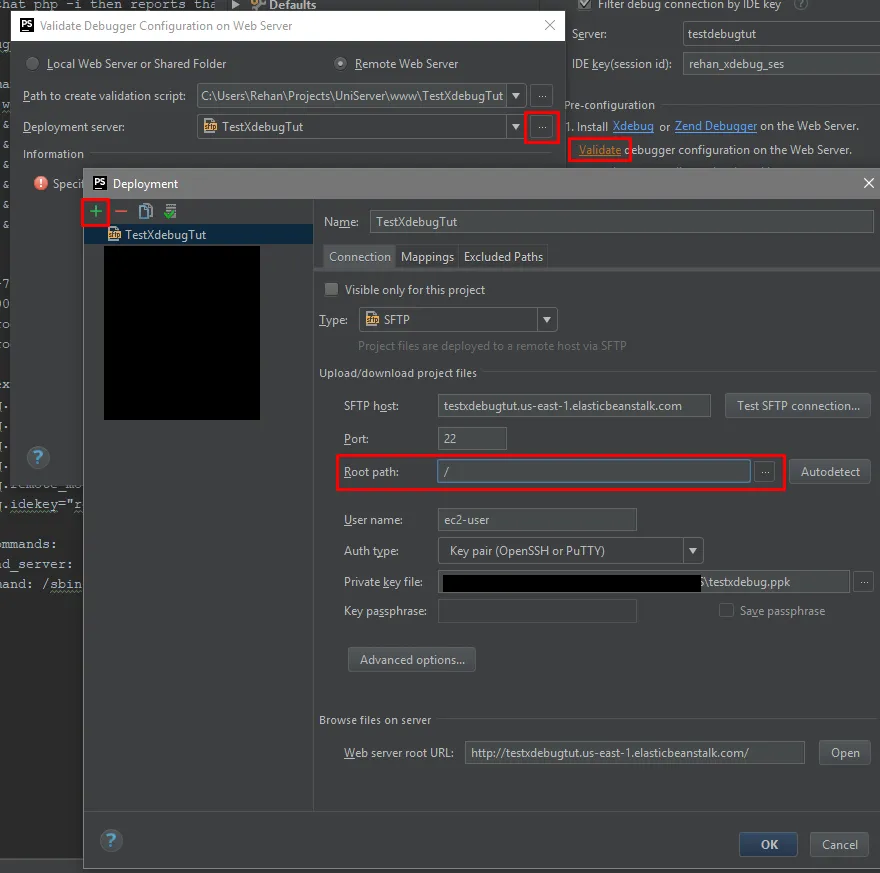
Task: Enable Visible only for this project
Action: 331,290
